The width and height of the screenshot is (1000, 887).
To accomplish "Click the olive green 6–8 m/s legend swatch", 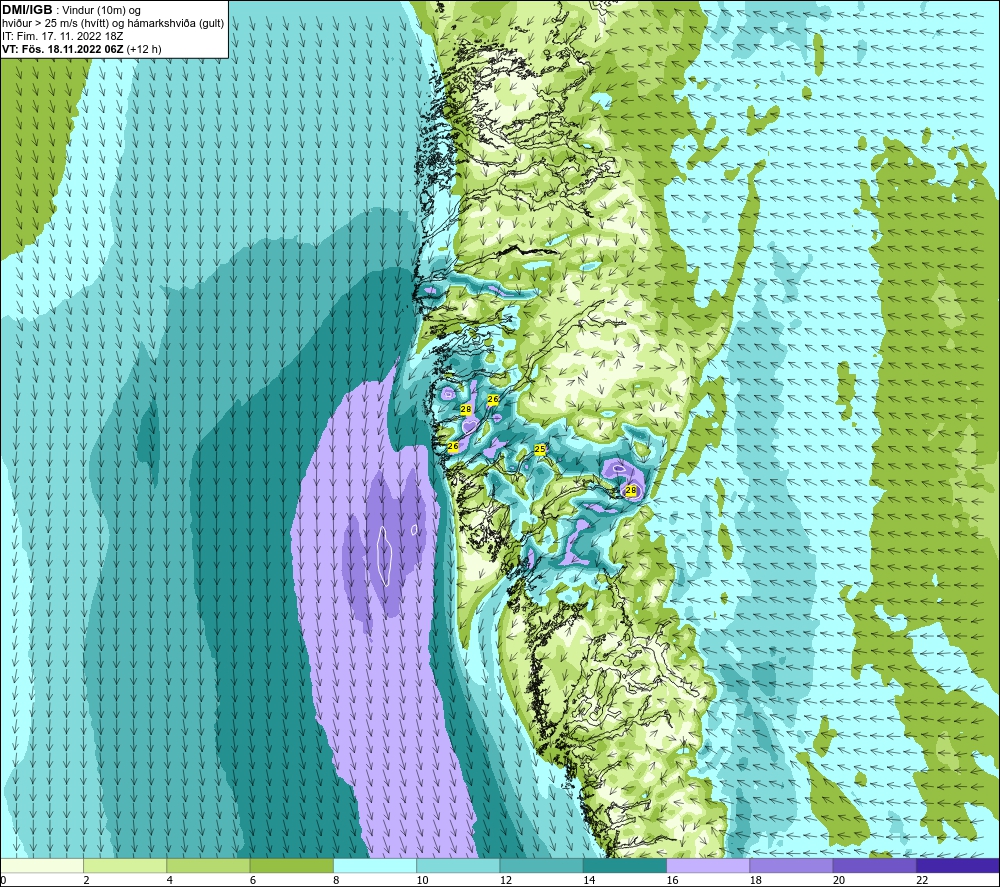I will 291,865.
